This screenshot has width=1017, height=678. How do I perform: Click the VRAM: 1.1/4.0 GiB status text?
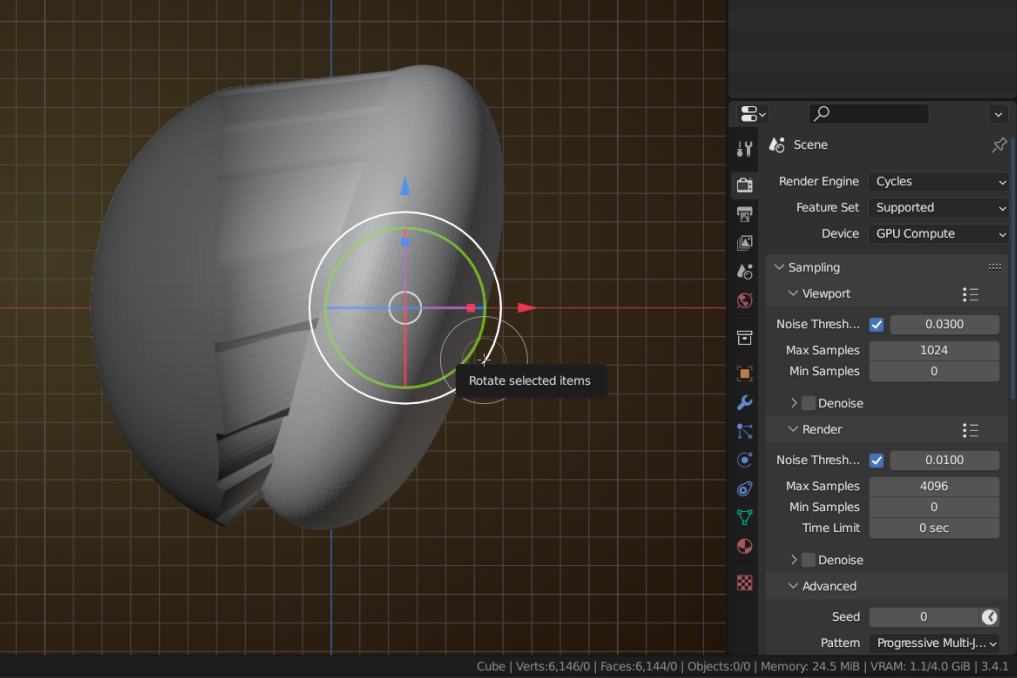click(x=920, y=666)
